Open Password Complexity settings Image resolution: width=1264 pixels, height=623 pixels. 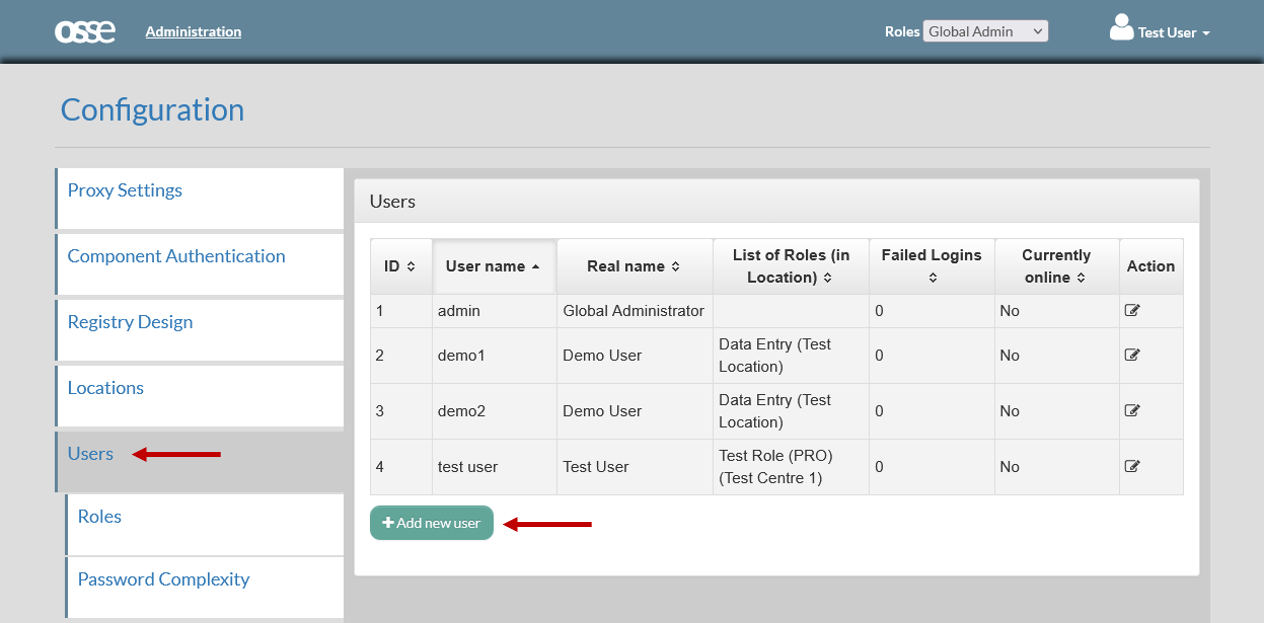point(205,587)
